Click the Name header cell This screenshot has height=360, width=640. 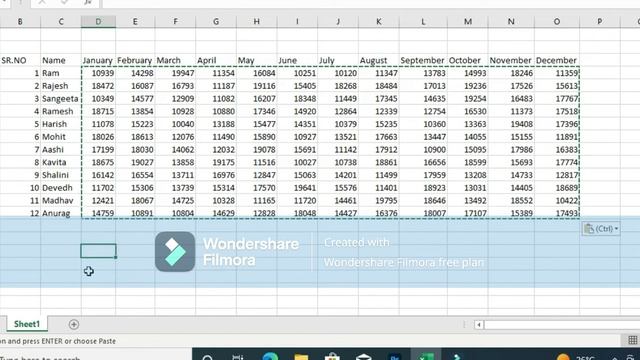(61, 60)
